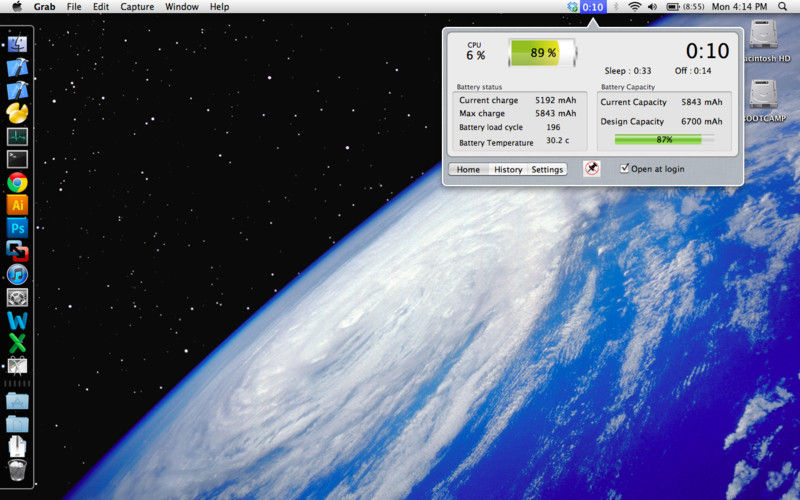Launch Activity Monitor from the Dock
800x500 pixels.
point(17,137)
